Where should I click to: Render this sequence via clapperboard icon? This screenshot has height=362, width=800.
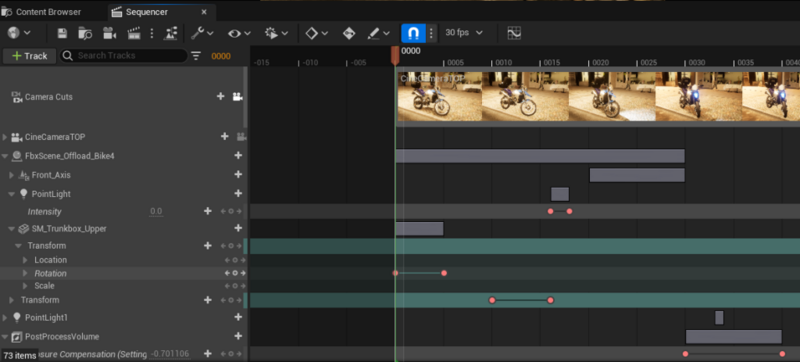(134, 34)
